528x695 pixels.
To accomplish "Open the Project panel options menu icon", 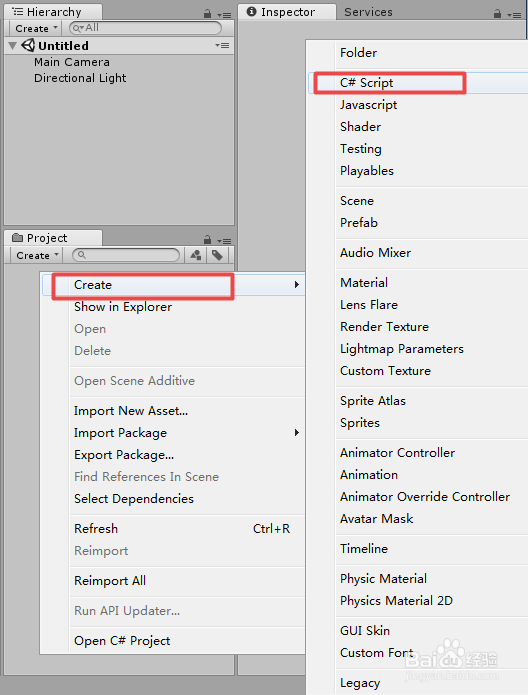I will [x=225, y=241].
